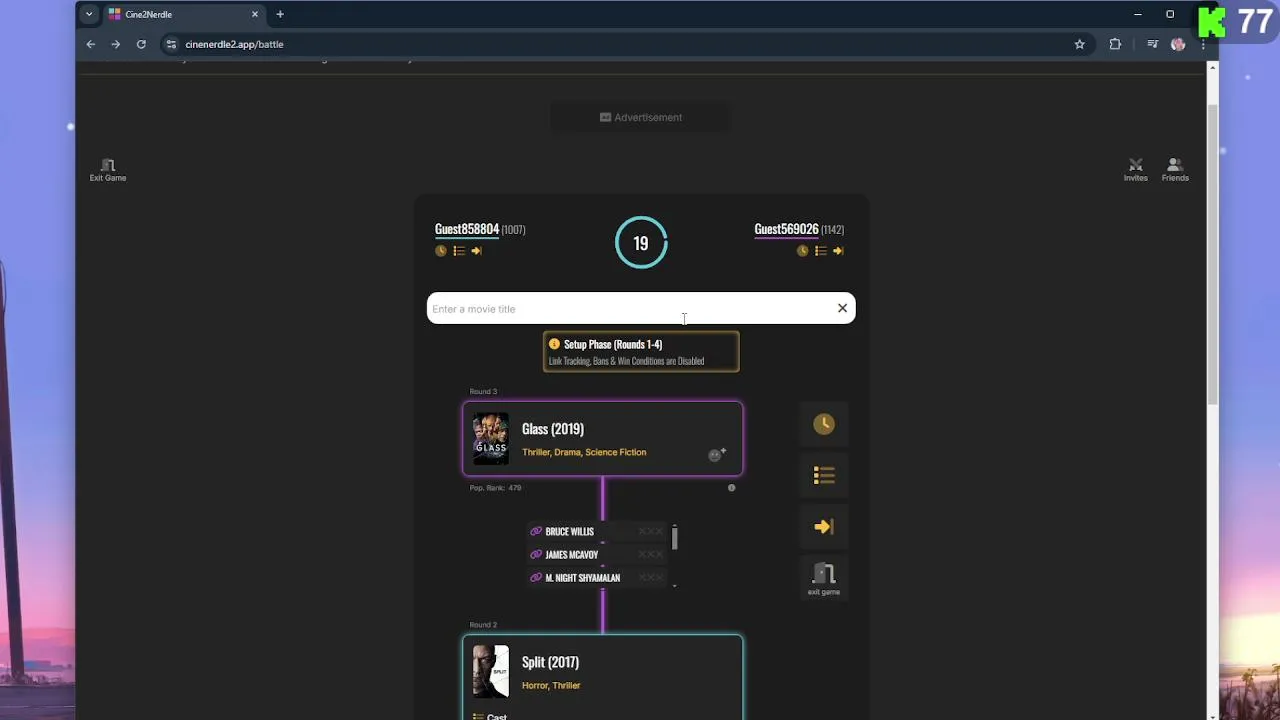1280x720 pixels.
Task: Click the M. Night Shyamalan link icon
Action: tap(536, 578)
